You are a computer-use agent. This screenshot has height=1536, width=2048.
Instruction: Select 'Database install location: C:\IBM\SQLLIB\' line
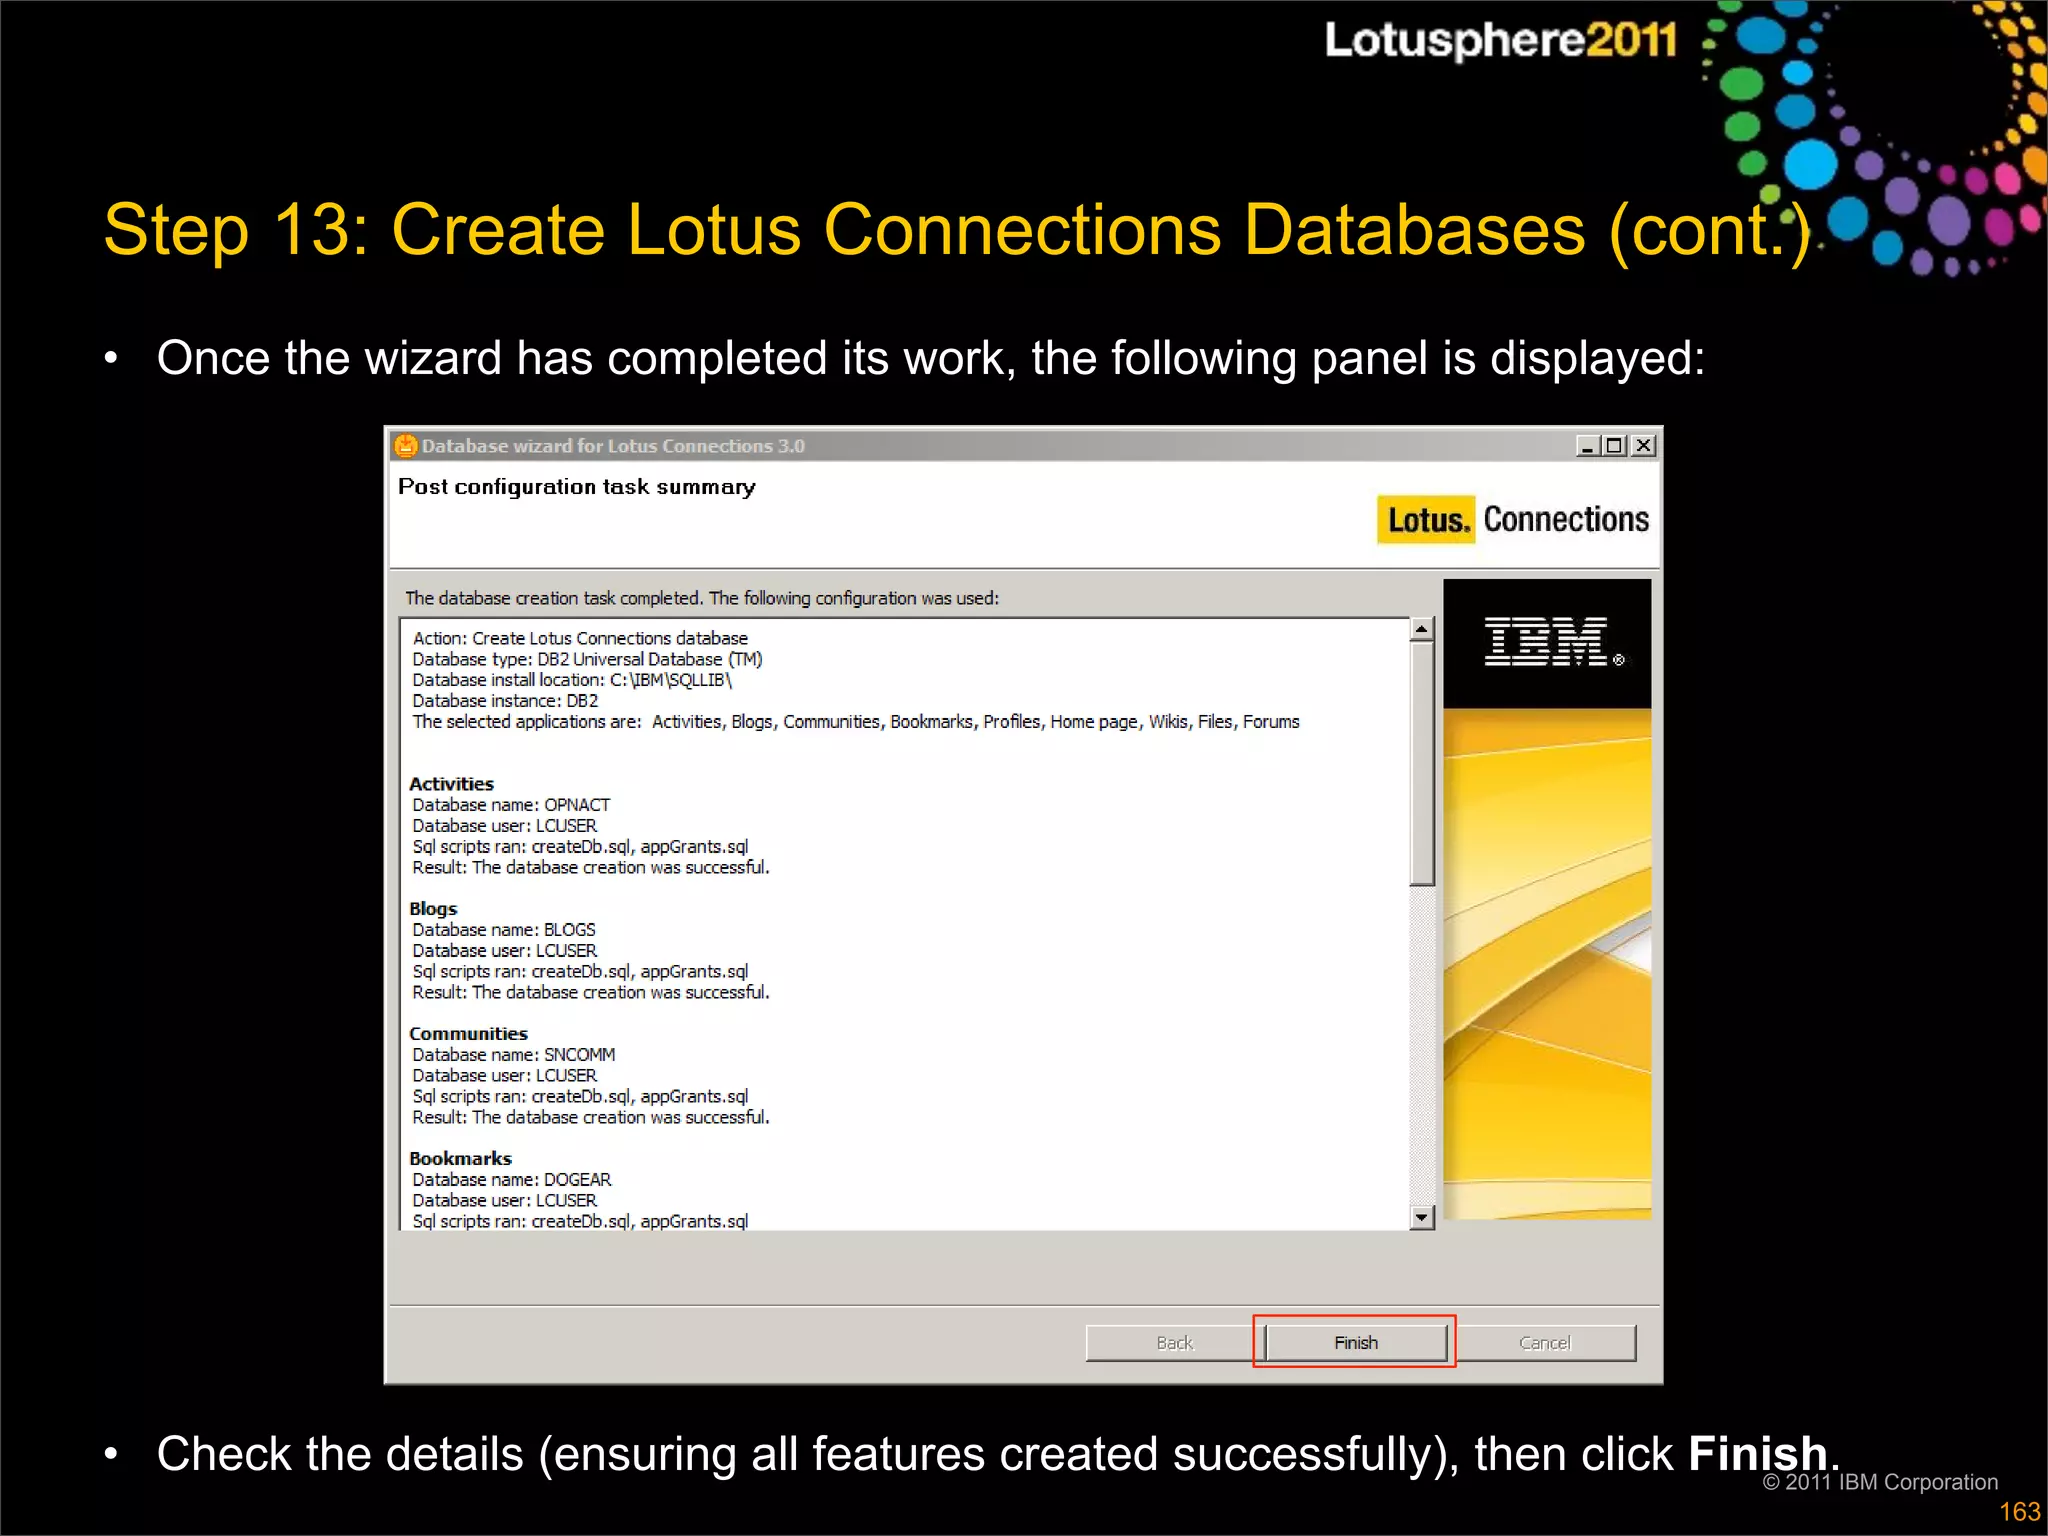click(x=572, y=680)
